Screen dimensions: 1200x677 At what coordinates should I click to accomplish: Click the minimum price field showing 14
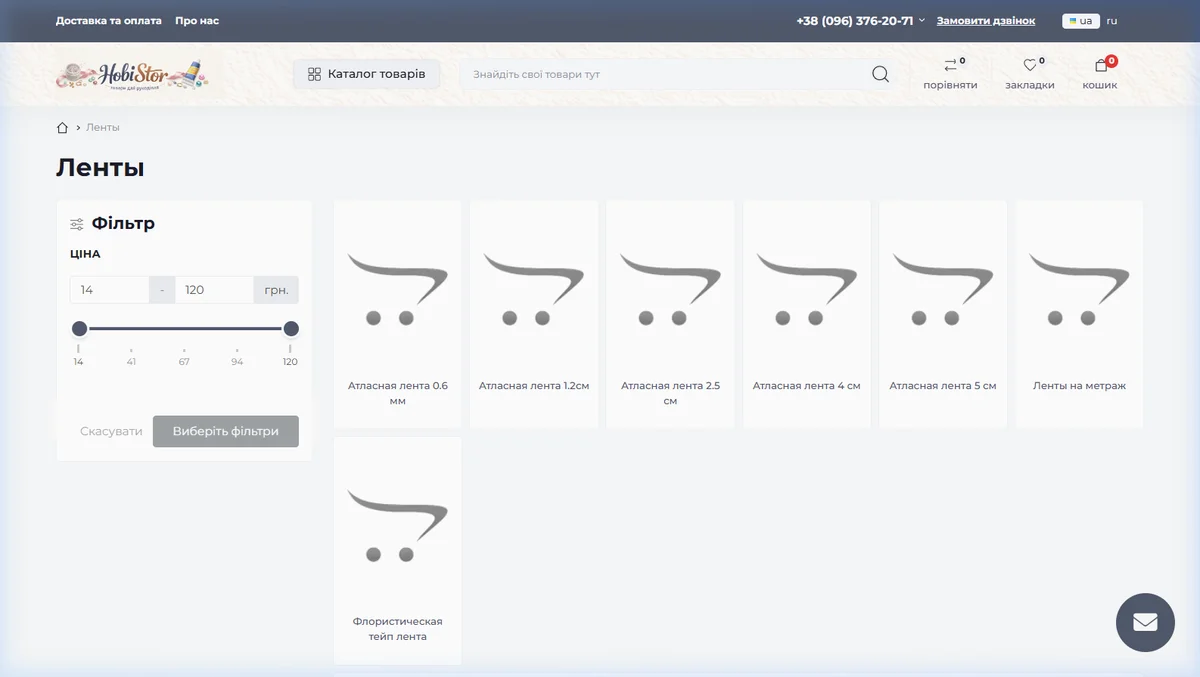click(x=110, y=290)
